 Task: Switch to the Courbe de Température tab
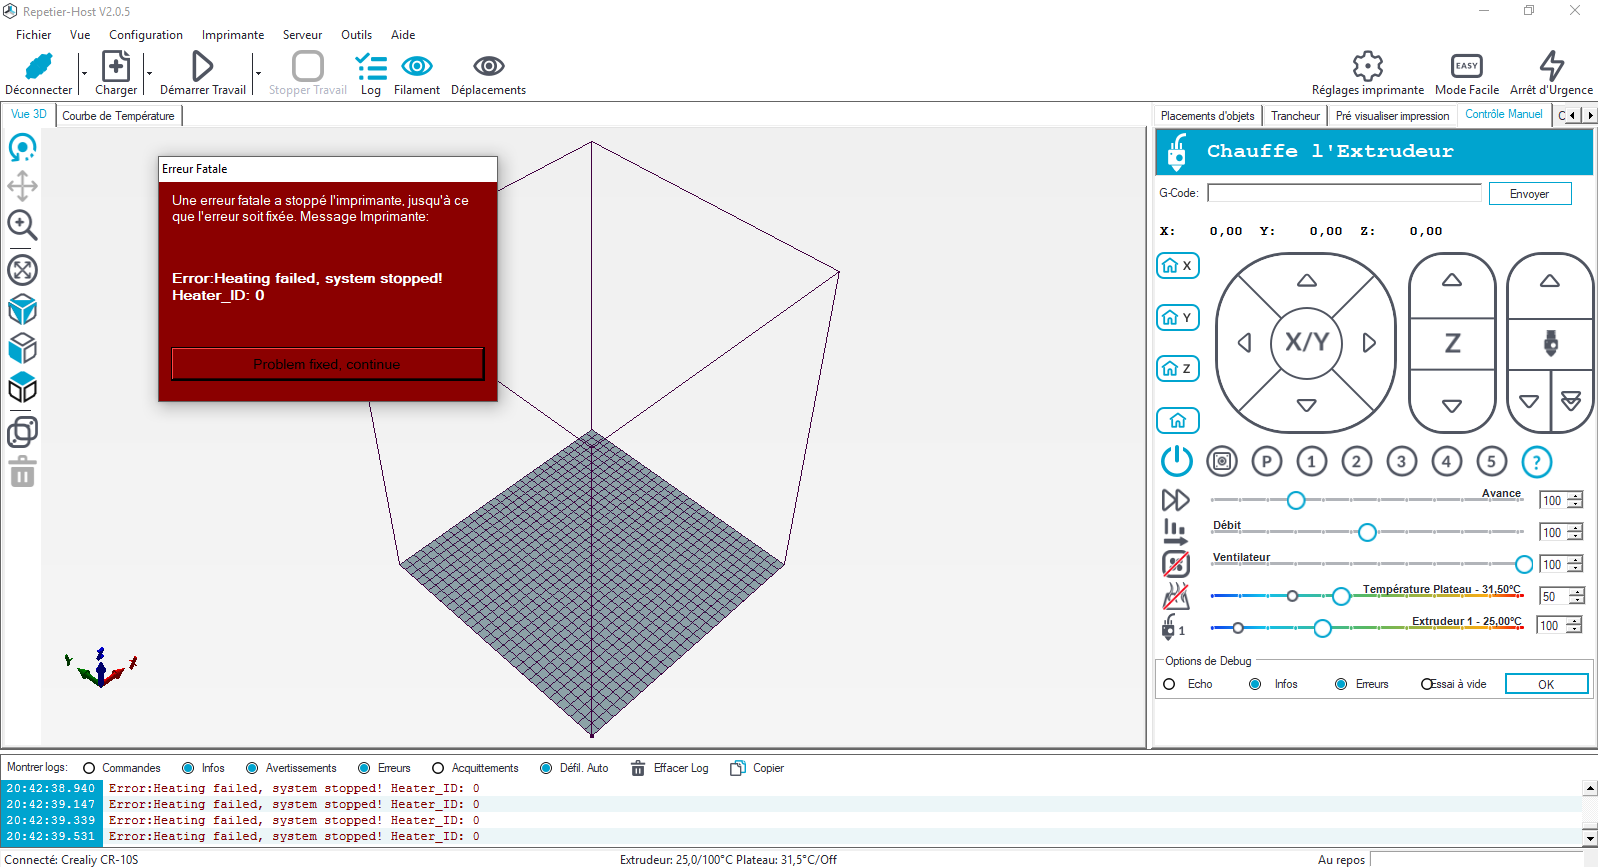point(118,116)
